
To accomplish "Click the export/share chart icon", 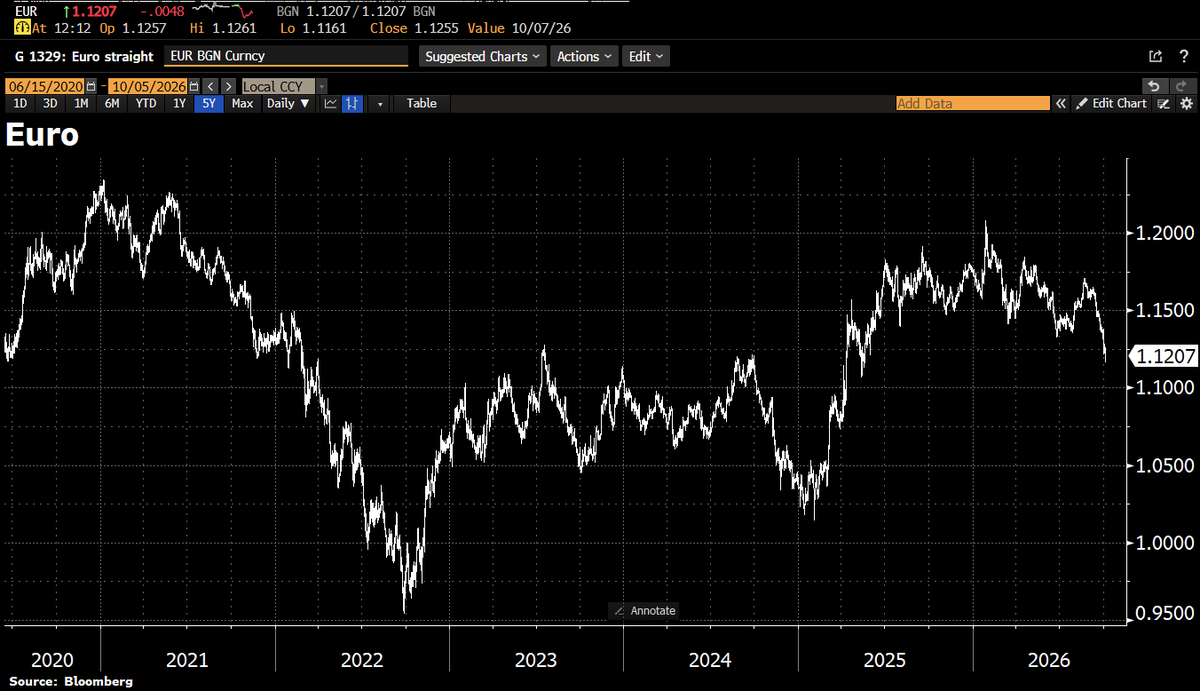I will pyautogui.click(x=1156, y=57).
